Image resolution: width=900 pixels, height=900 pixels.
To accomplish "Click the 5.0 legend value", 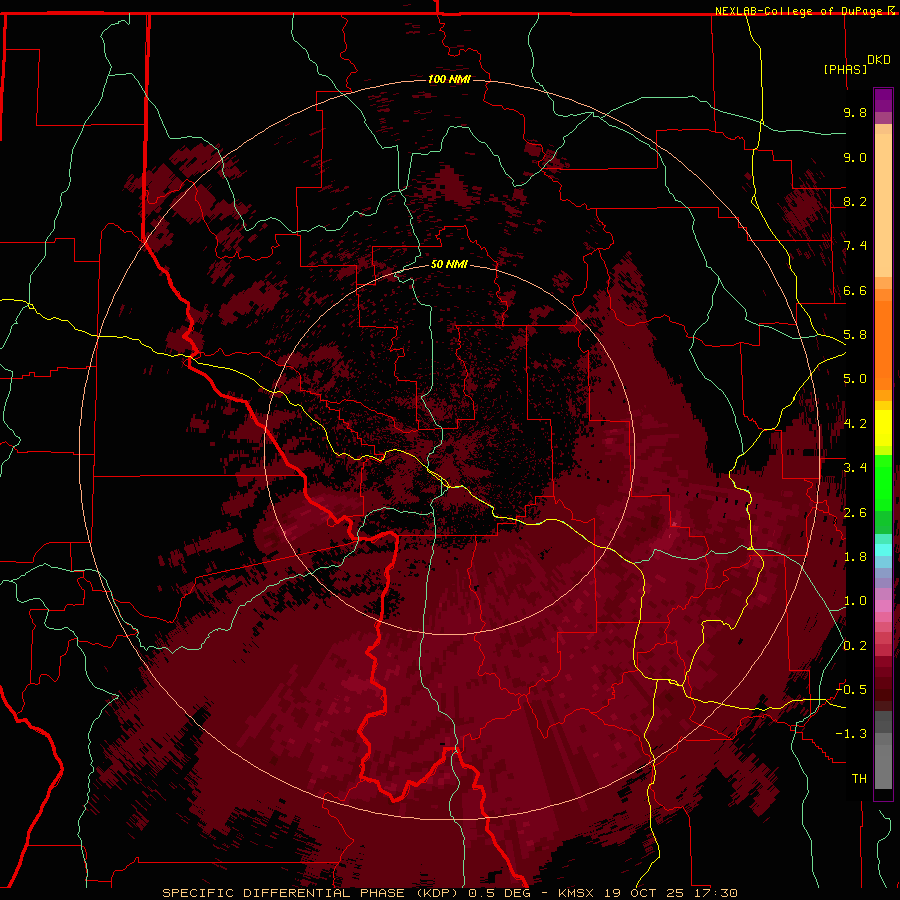I will click(x=855, y=379).
